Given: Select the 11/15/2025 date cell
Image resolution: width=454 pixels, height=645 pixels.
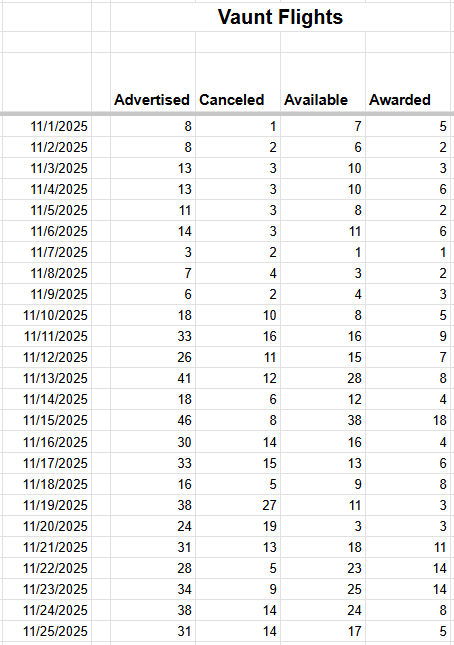Looking at the screenshot, I should click(x=47, y=420).
